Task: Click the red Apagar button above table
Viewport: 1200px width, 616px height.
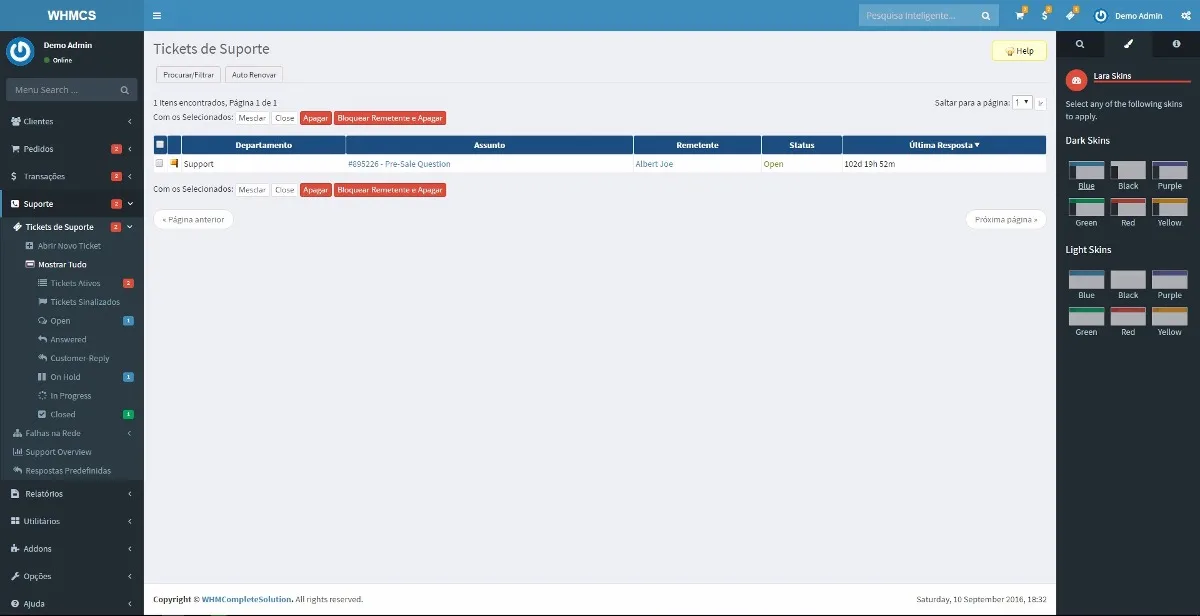Action: (x=316, y=118)
